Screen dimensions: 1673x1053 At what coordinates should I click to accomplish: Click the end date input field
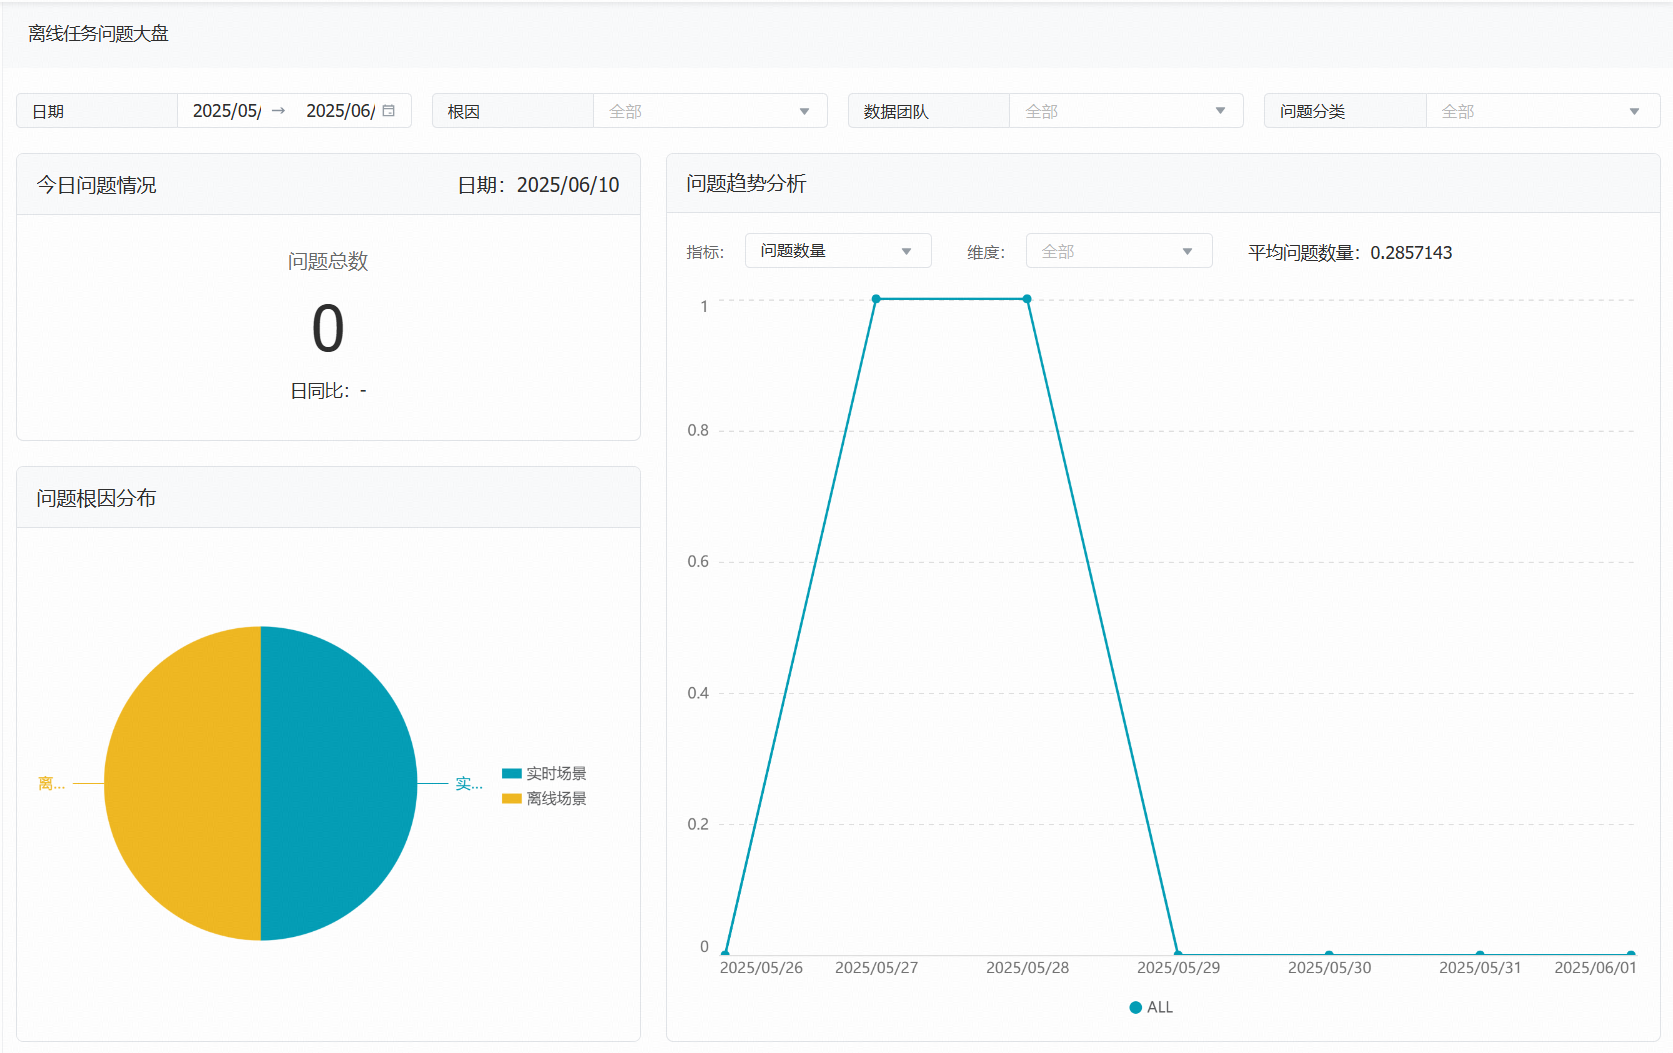340,111
